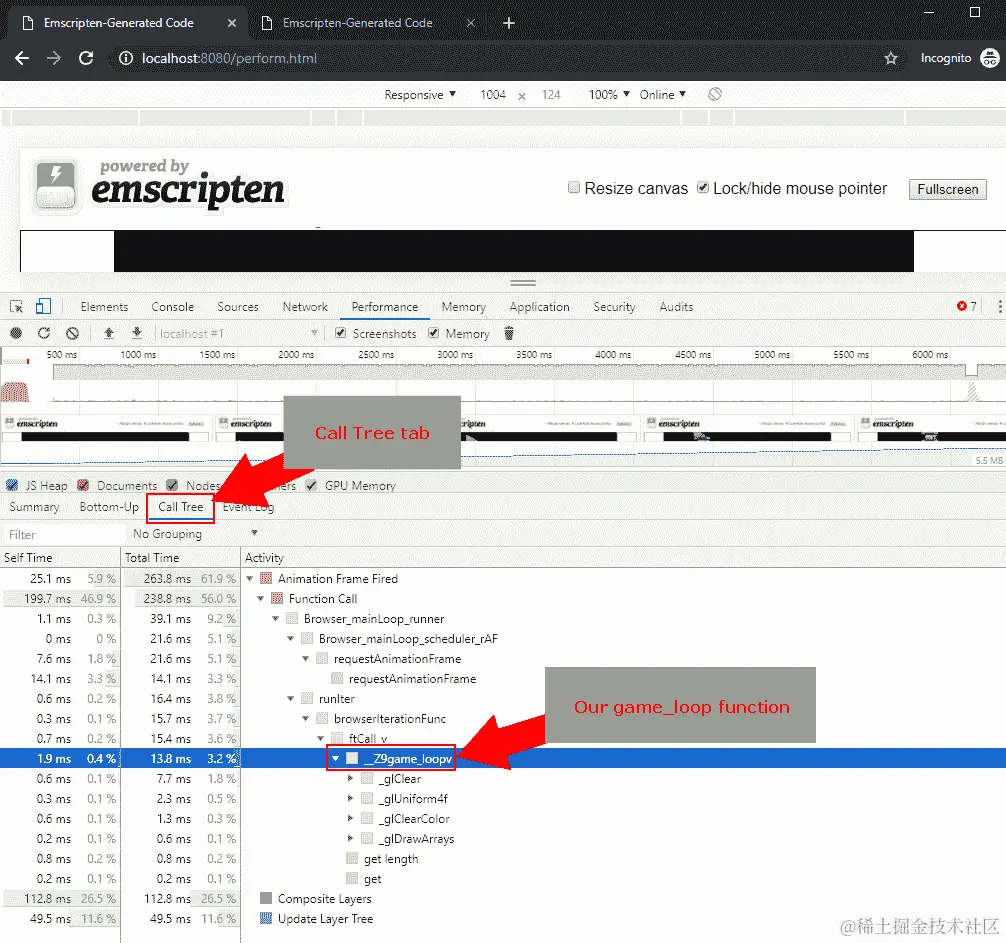Switch to the Bottom-Up tab

109,507
